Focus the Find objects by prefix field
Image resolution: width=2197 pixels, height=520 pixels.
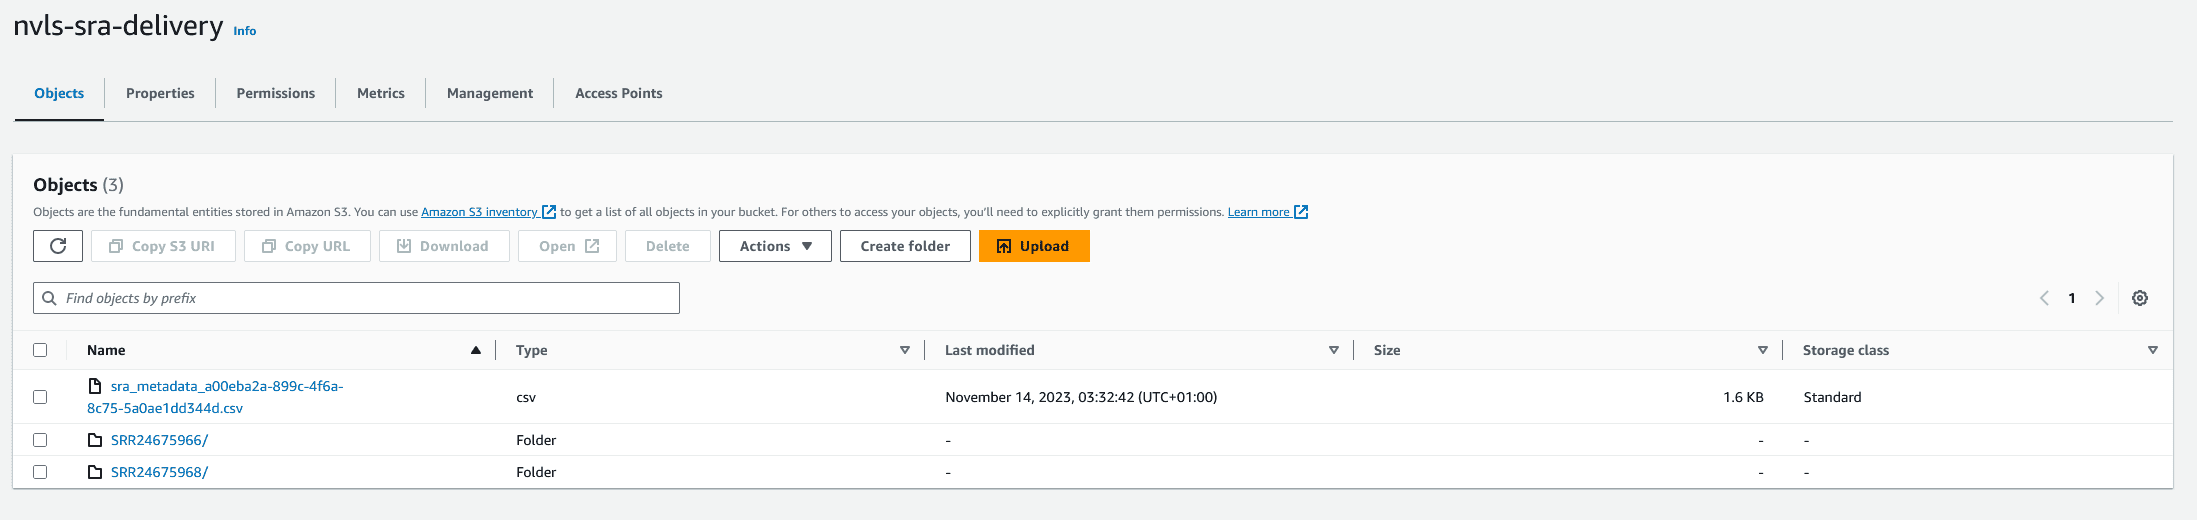click(356, 298)
